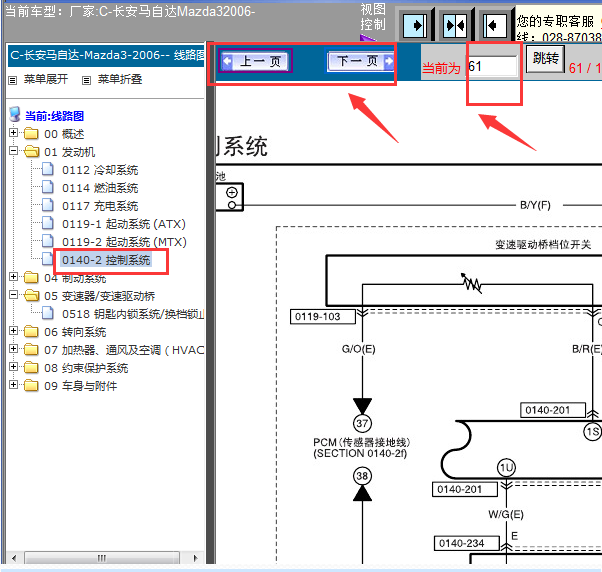Click the view control right-arrow icon
Viewport: 602px width, 572px height.
(x=415, y=25)
